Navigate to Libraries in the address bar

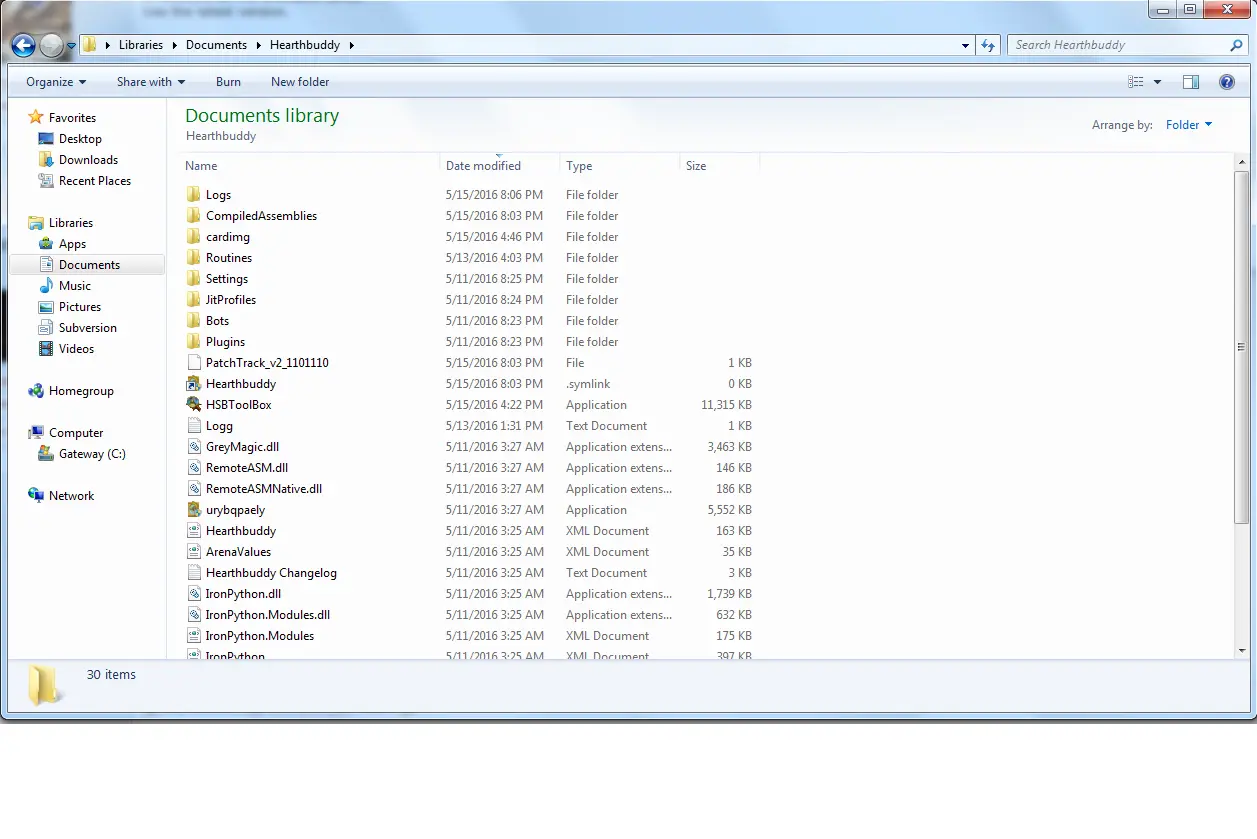click(x=141, y=45)
